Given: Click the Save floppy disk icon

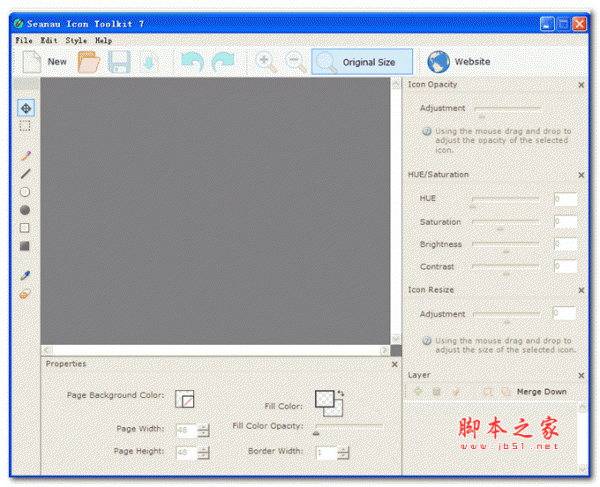Looking at the screenshot, I should 119,62.
